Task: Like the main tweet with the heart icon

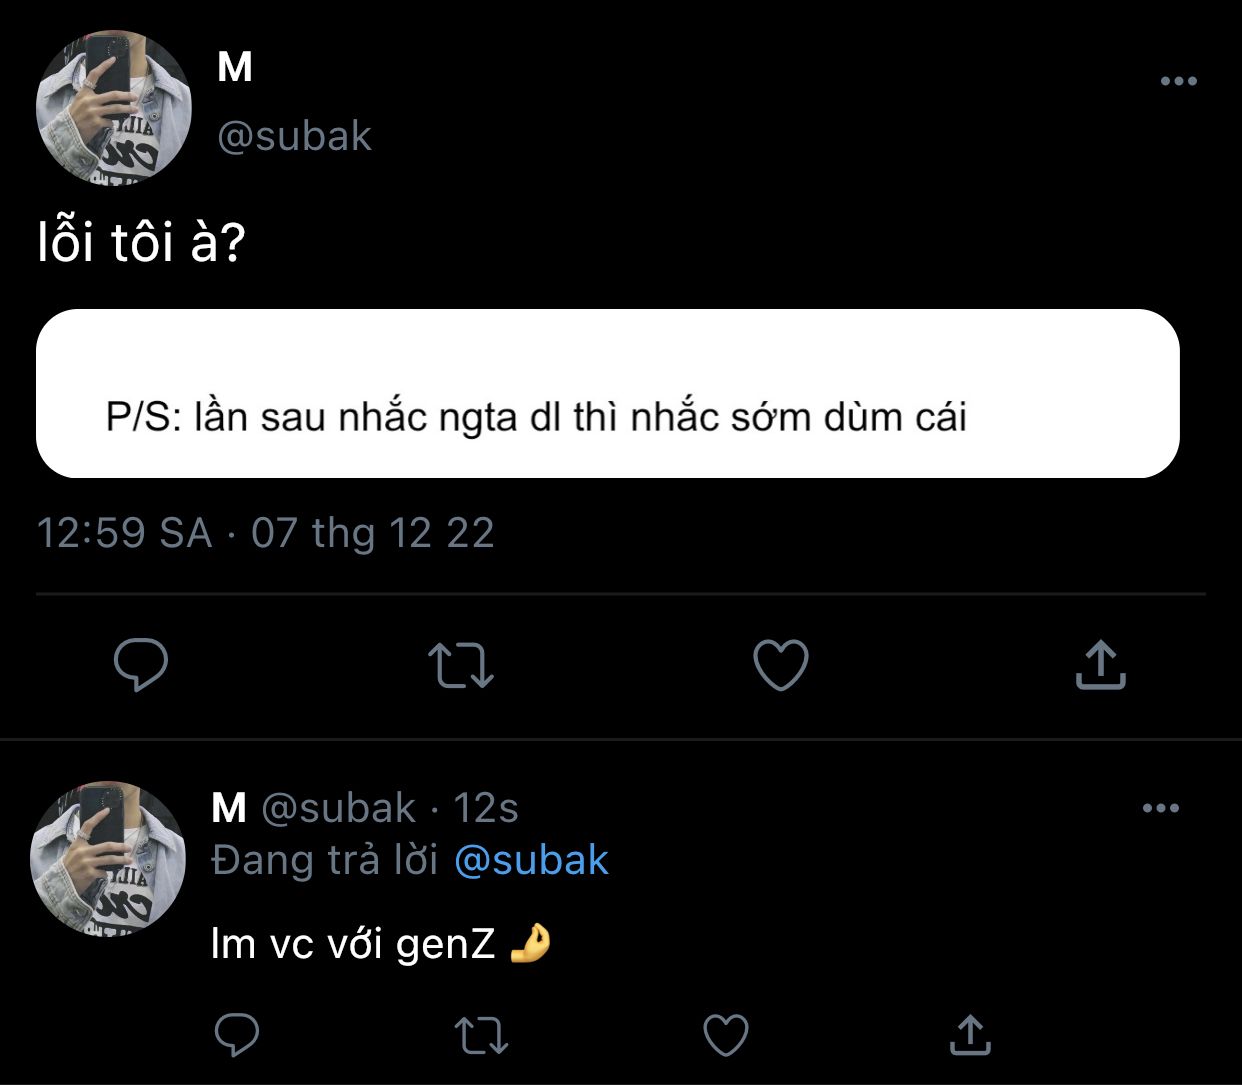Action: [x=780, y=666]
